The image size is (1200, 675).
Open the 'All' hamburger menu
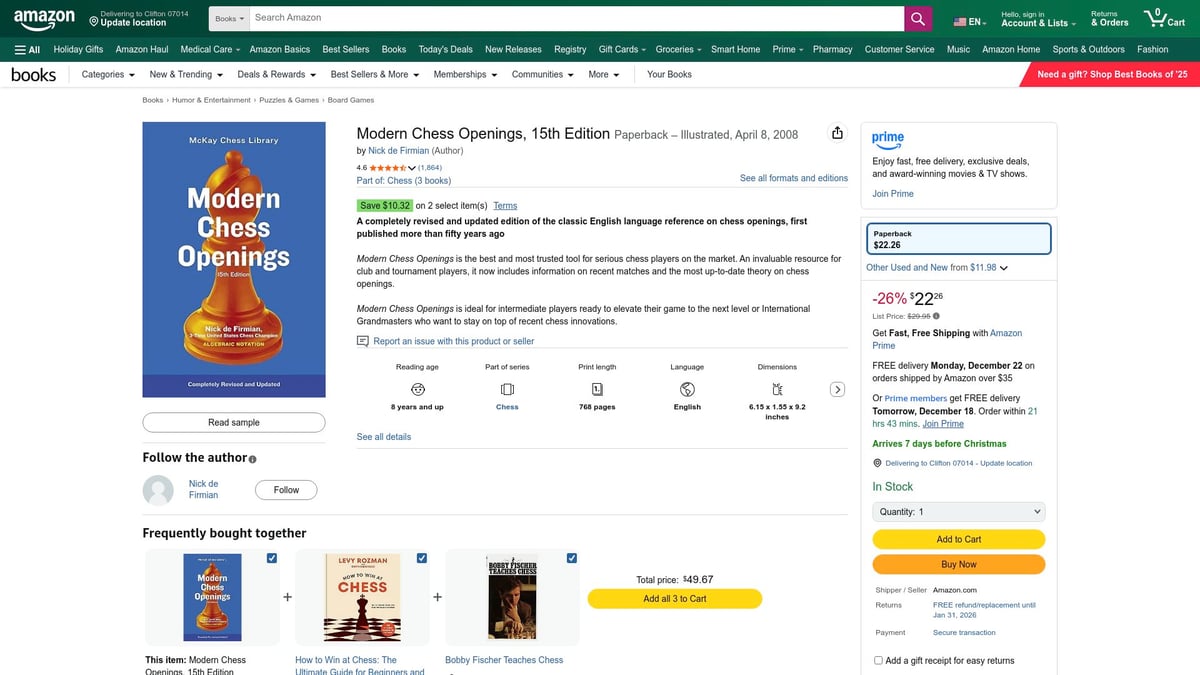coord(27,48)
